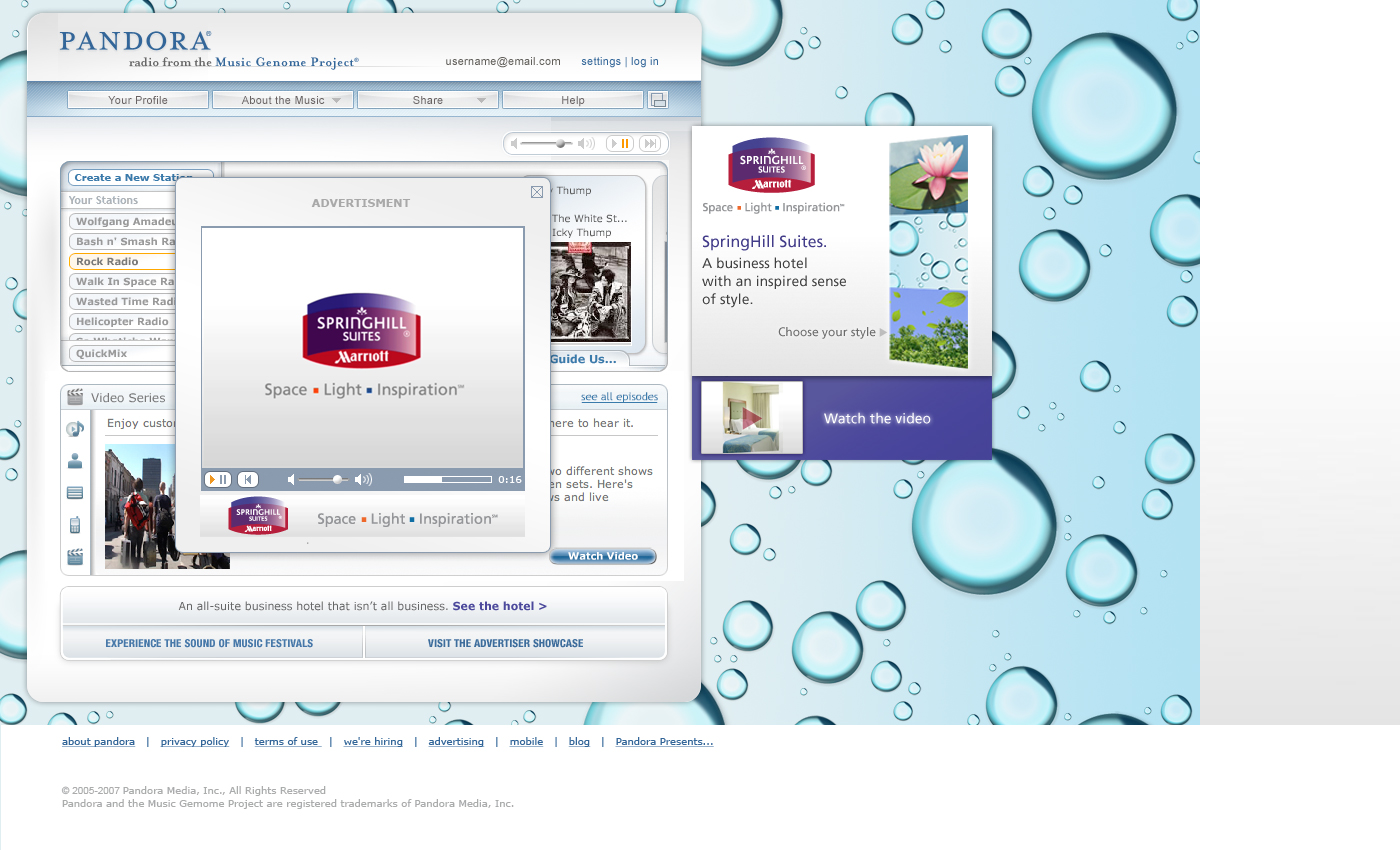Image resolution: width=1400 pixels, height=850 pixels.
Task: Select the QuickMix station
Action: 123,353
